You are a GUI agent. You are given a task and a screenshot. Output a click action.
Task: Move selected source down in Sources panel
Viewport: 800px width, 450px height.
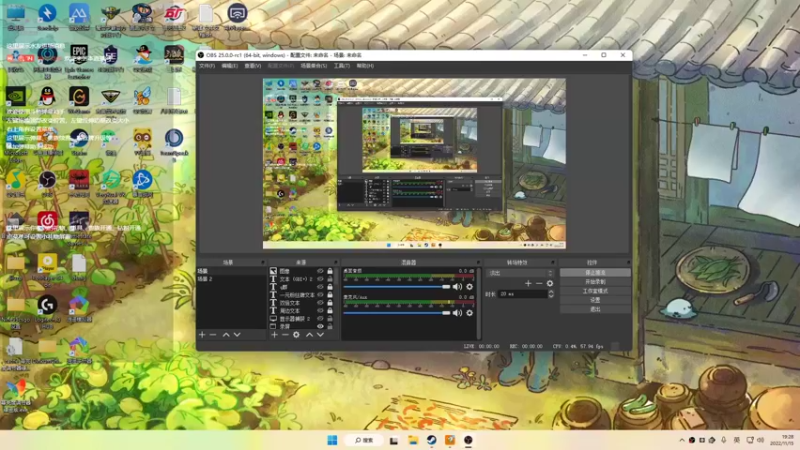click(x=320, y=335)
